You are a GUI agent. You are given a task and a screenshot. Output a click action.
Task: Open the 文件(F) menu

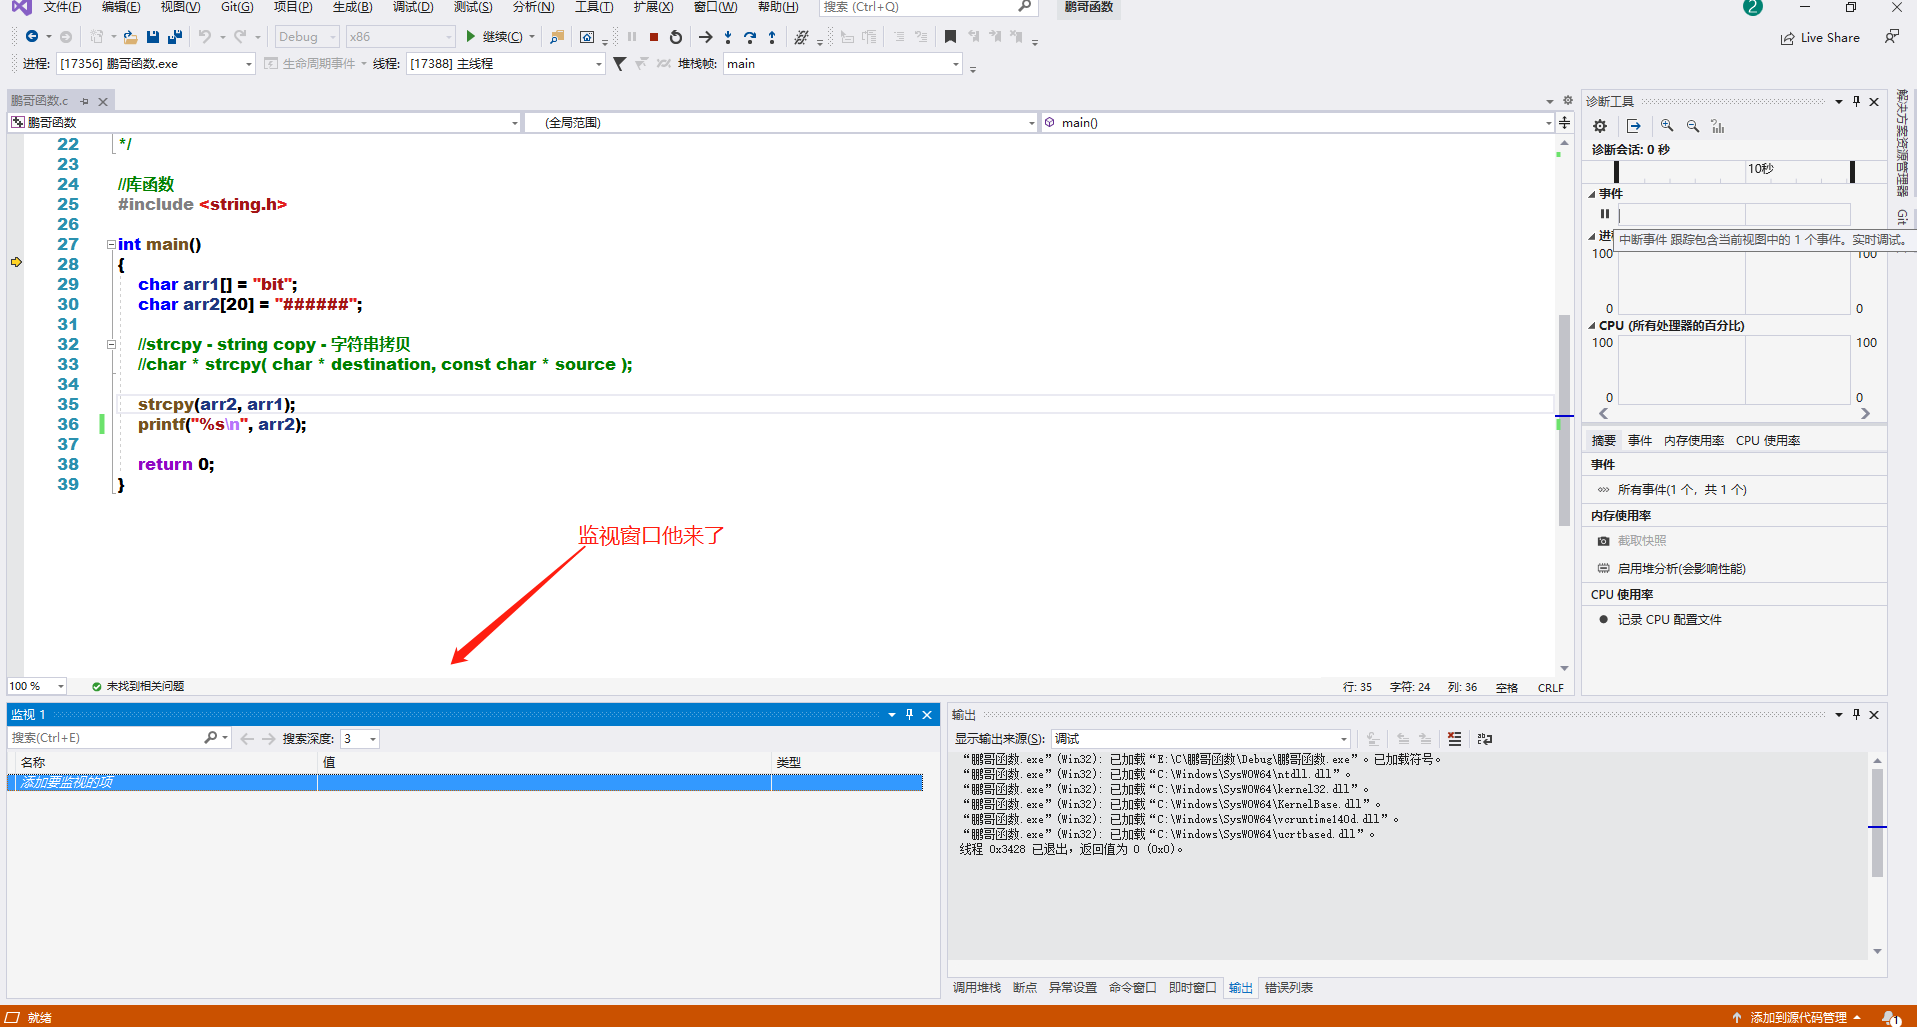click(62, 7)
